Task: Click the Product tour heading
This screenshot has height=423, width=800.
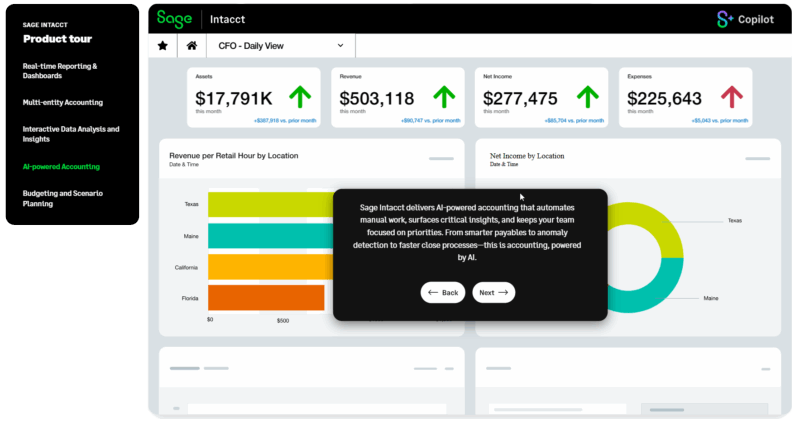Action: pos(58,39)
